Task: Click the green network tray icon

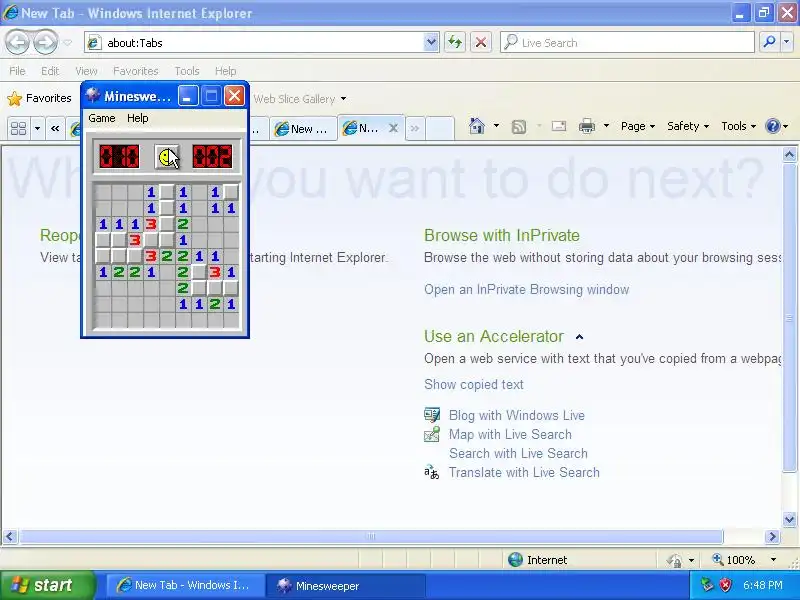Action: [707, 585]
